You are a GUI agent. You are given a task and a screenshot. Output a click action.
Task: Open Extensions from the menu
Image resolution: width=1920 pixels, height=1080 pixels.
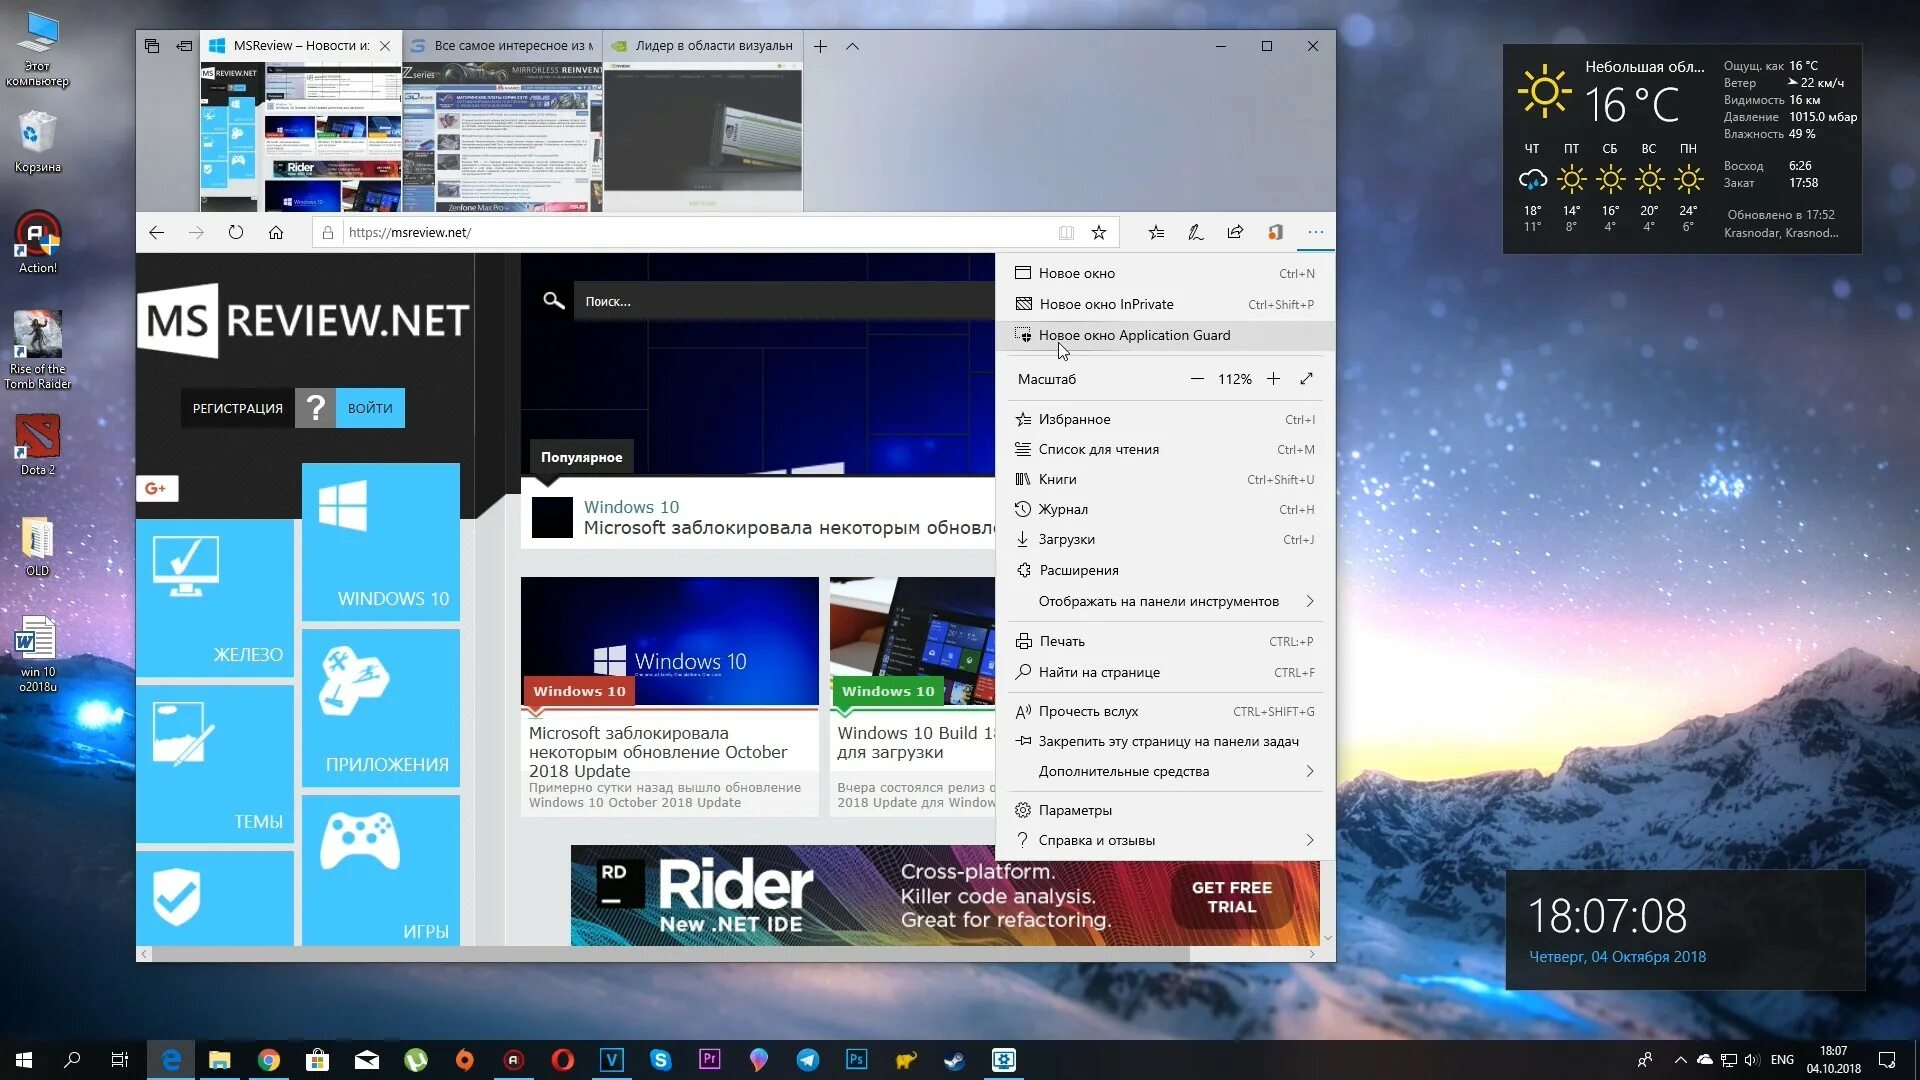[x=1078, y=570]
